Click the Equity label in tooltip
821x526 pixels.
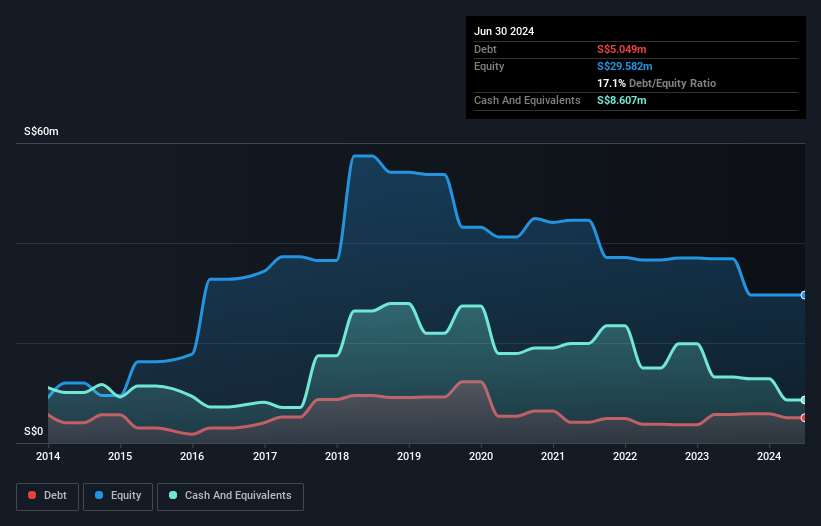(489, 66)
